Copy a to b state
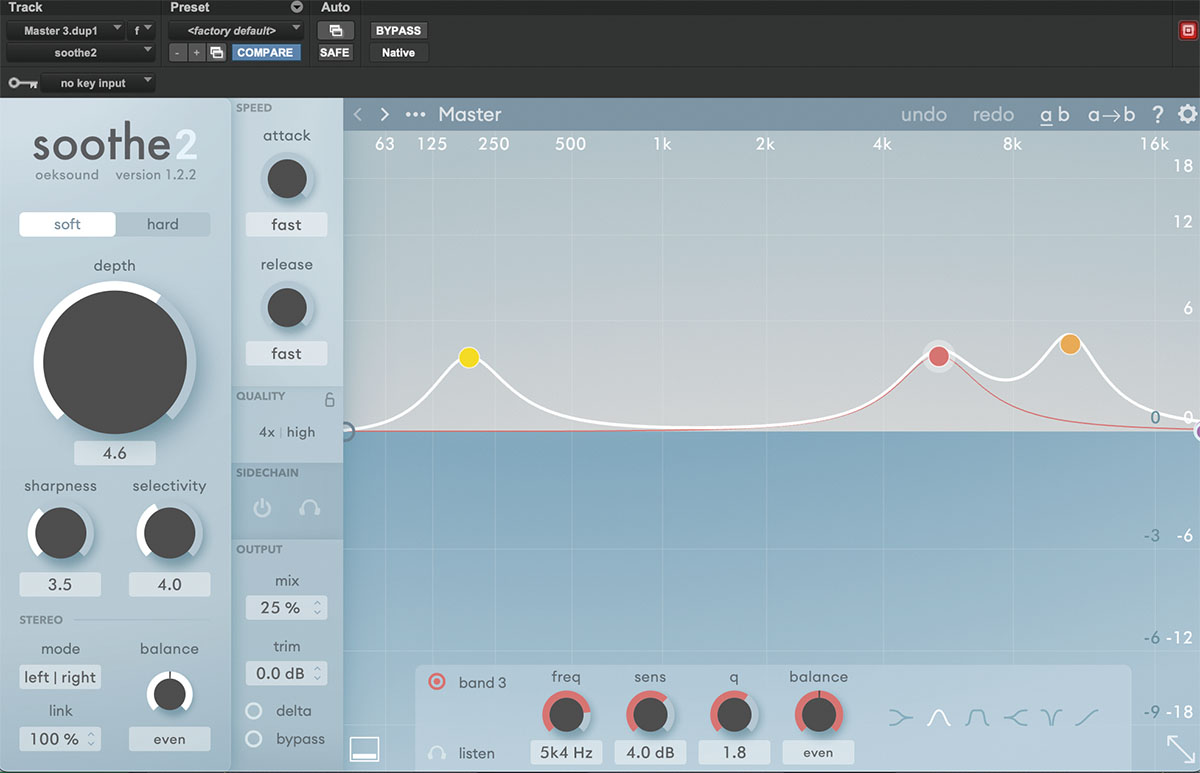The height and width of the screenshot is (773, 1200). [1112, 115]
